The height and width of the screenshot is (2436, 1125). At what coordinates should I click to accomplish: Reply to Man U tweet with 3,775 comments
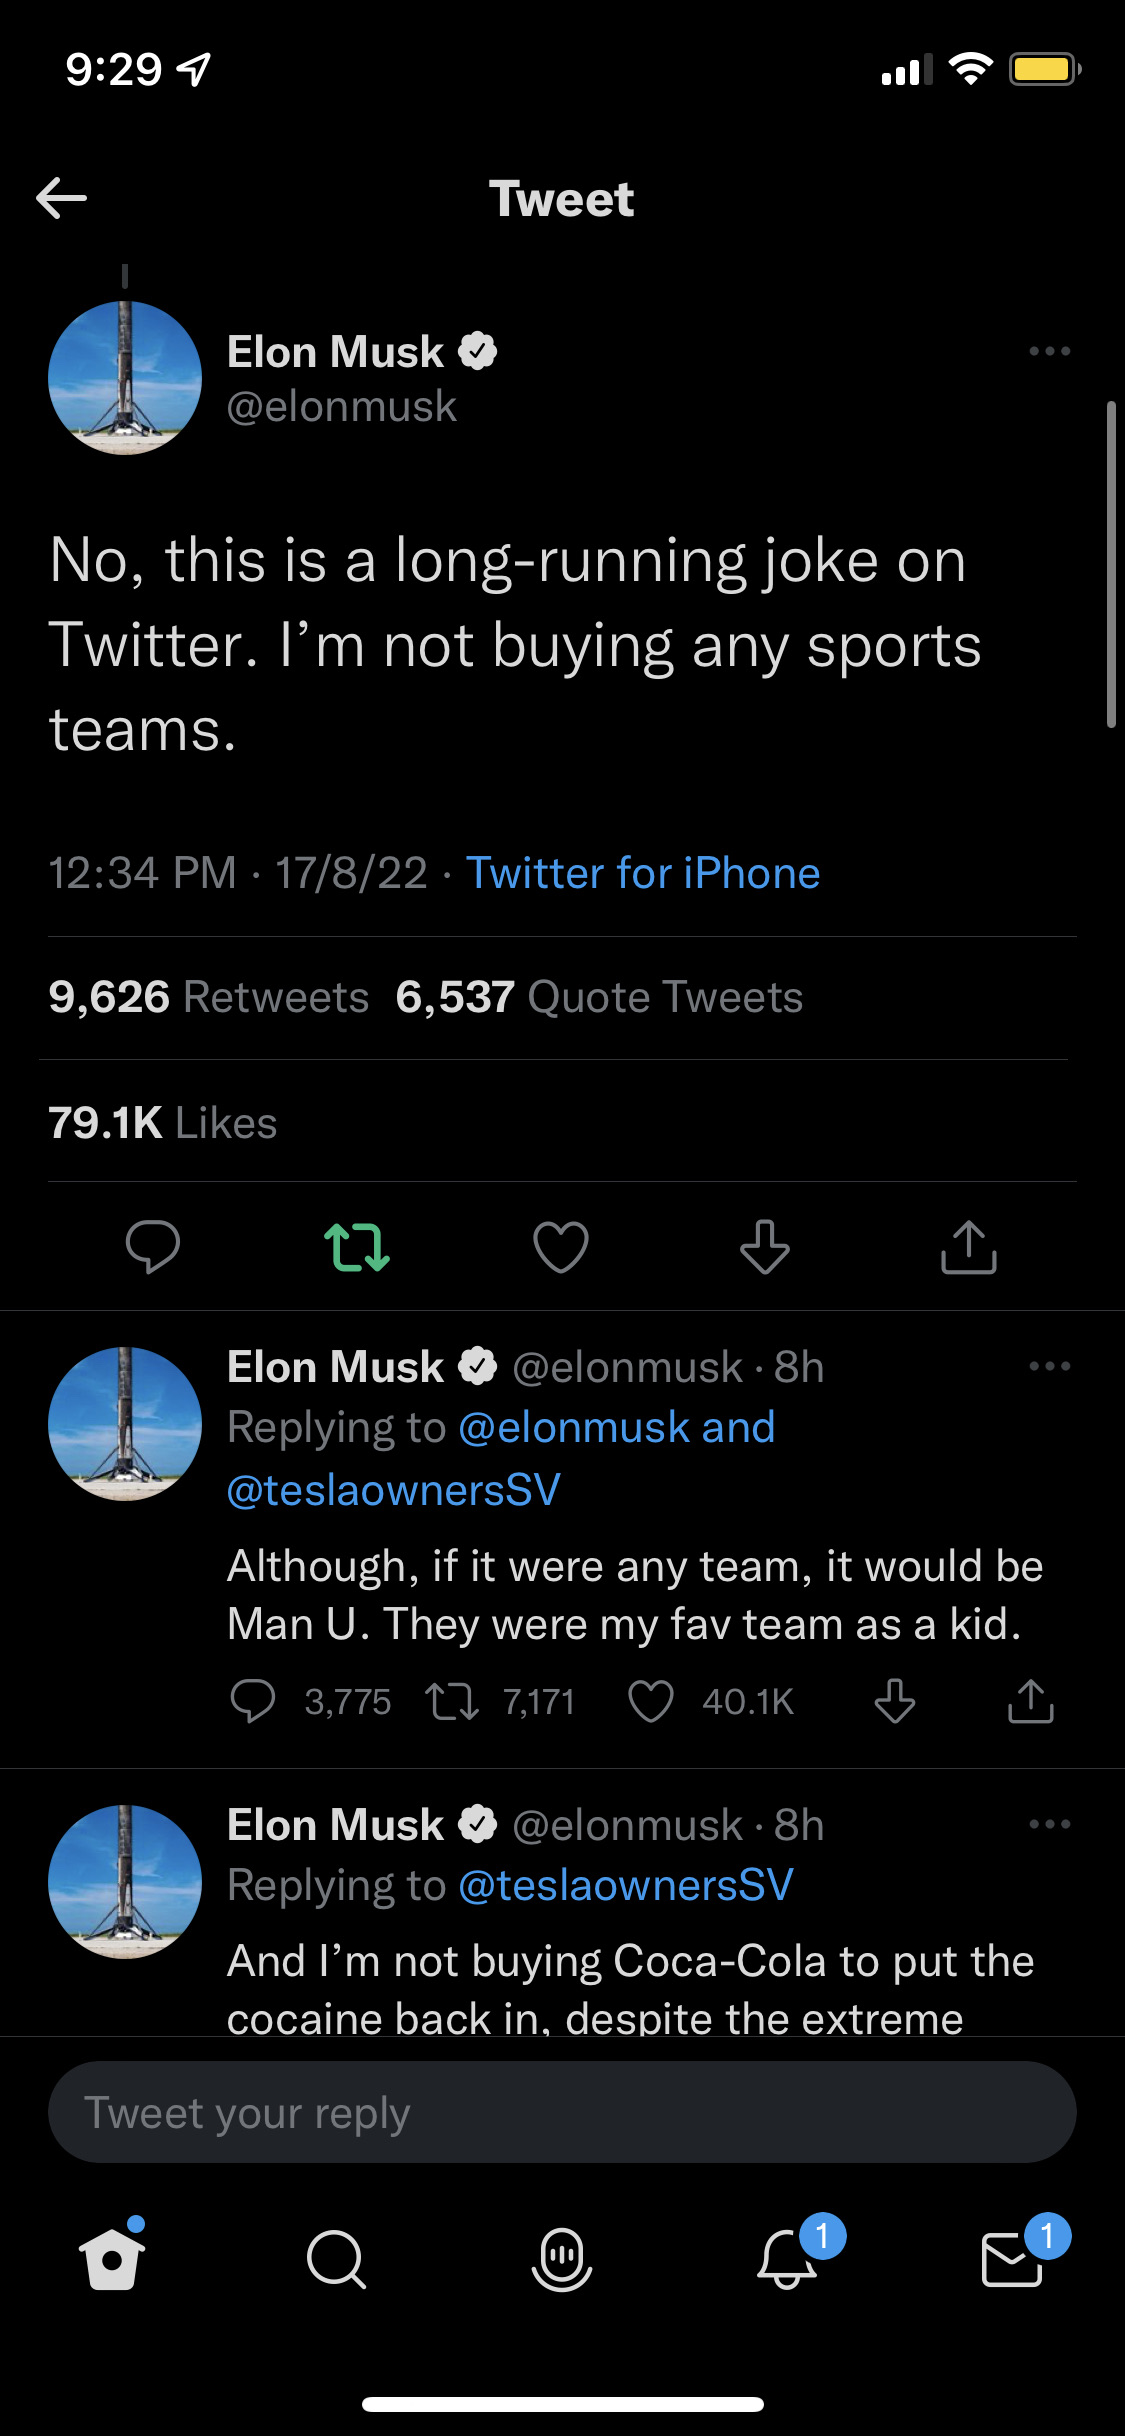[253, 1701]
